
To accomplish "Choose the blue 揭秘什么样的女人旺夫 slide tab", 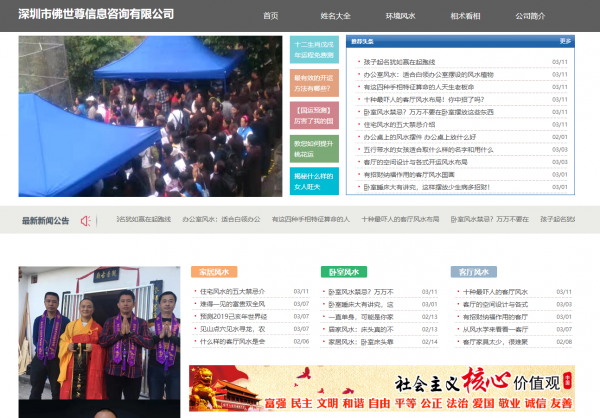I will (x=313, y=181).
